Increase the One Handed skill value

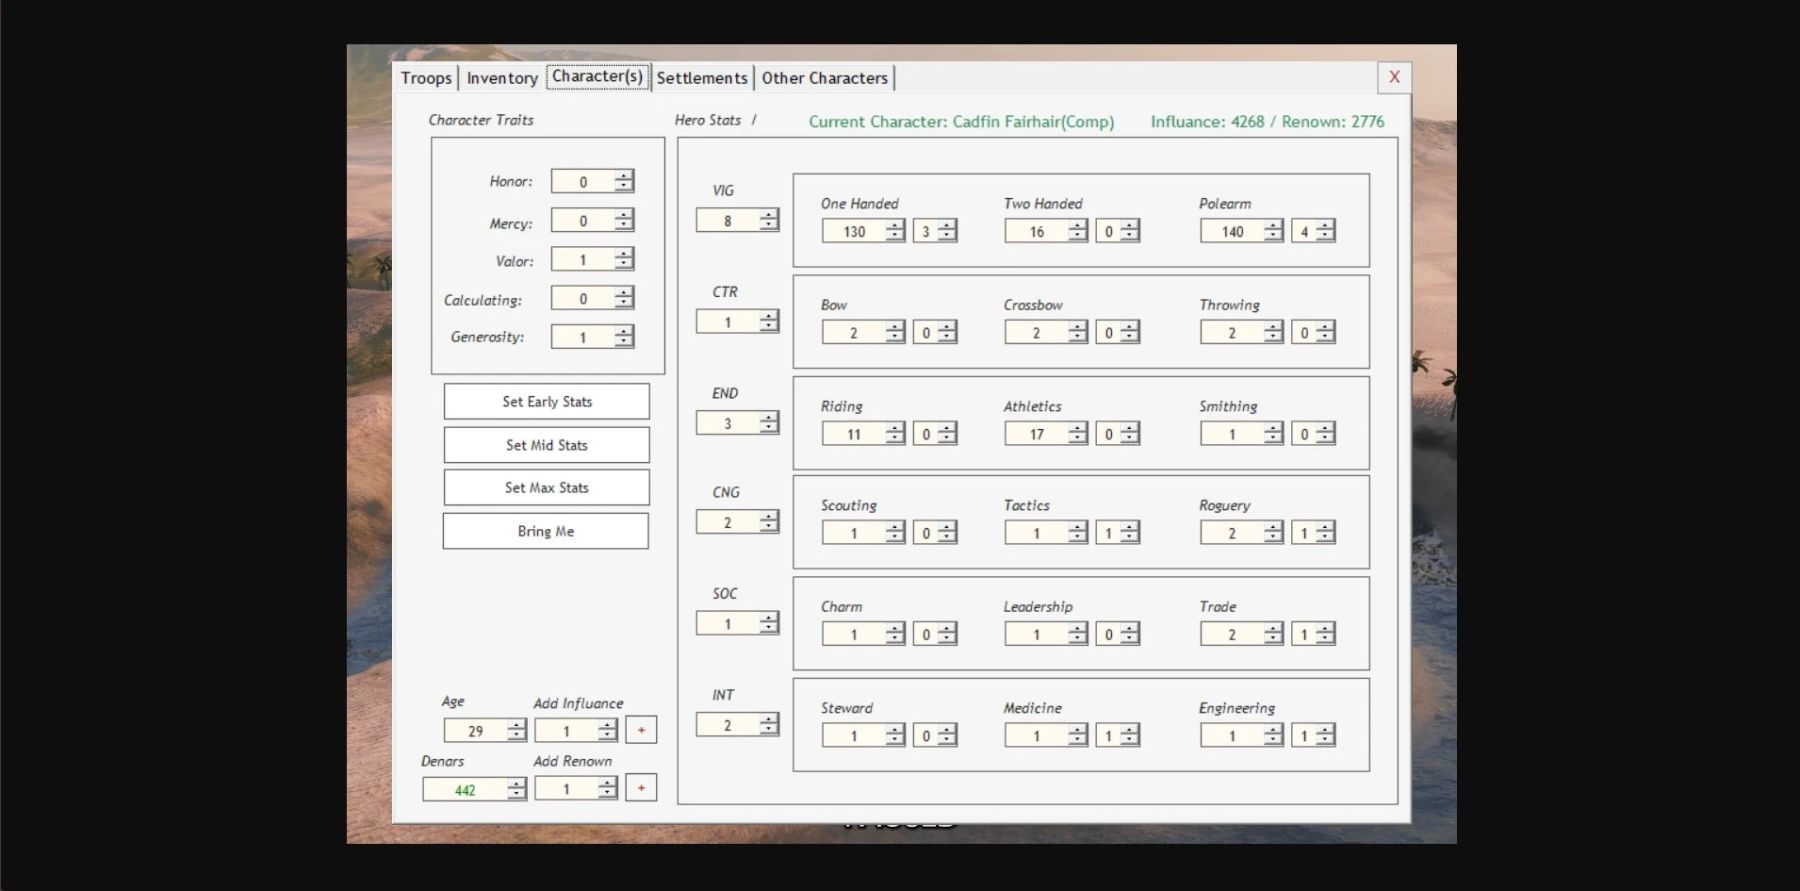895,226
